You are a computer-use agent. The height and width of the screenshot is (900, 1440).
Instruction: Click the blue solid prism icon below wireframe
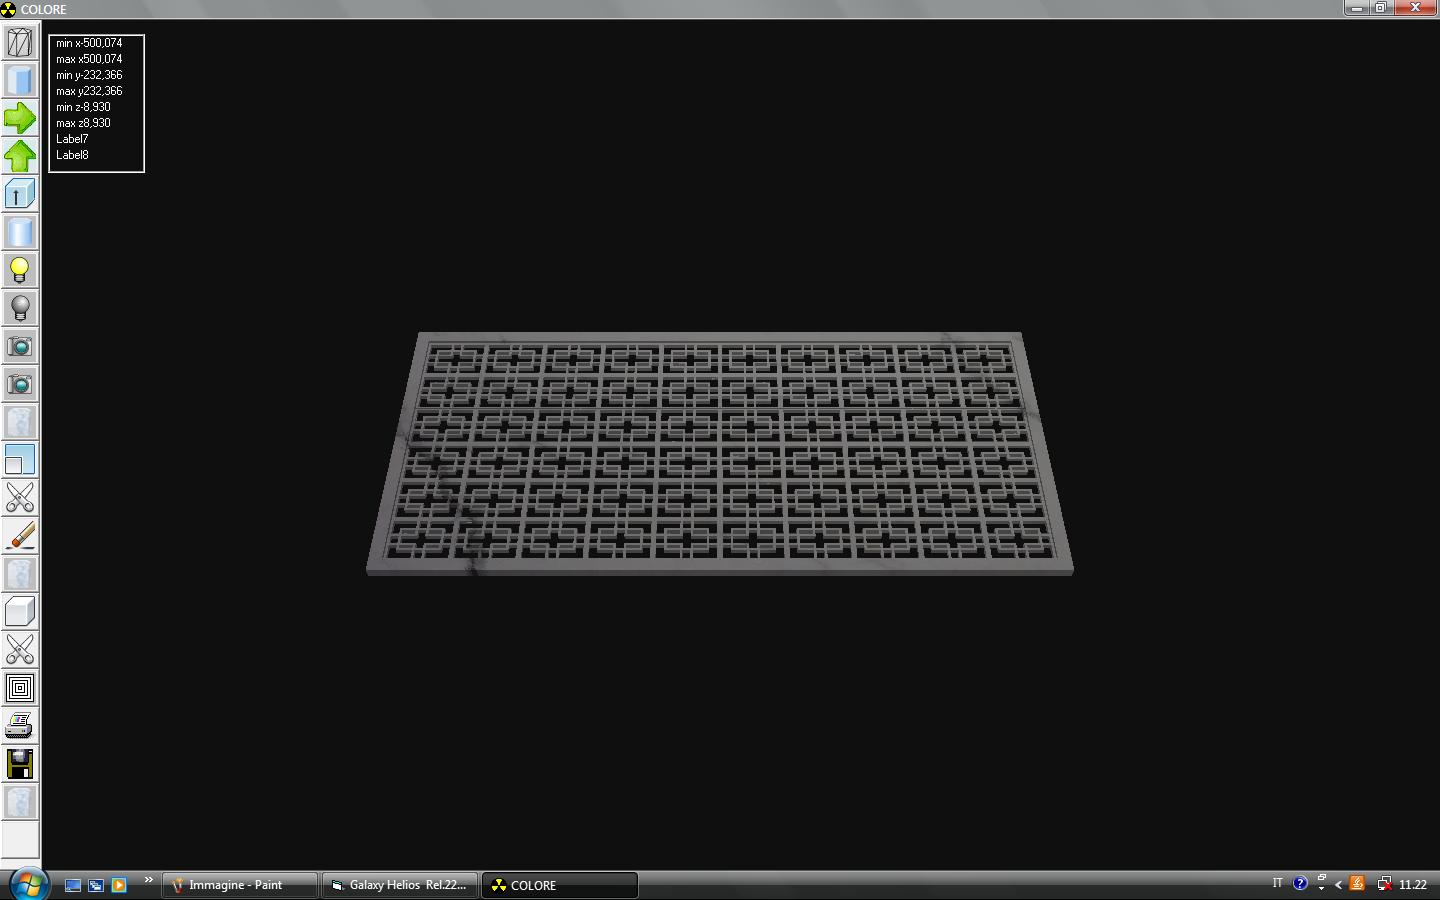click(20, 80)
